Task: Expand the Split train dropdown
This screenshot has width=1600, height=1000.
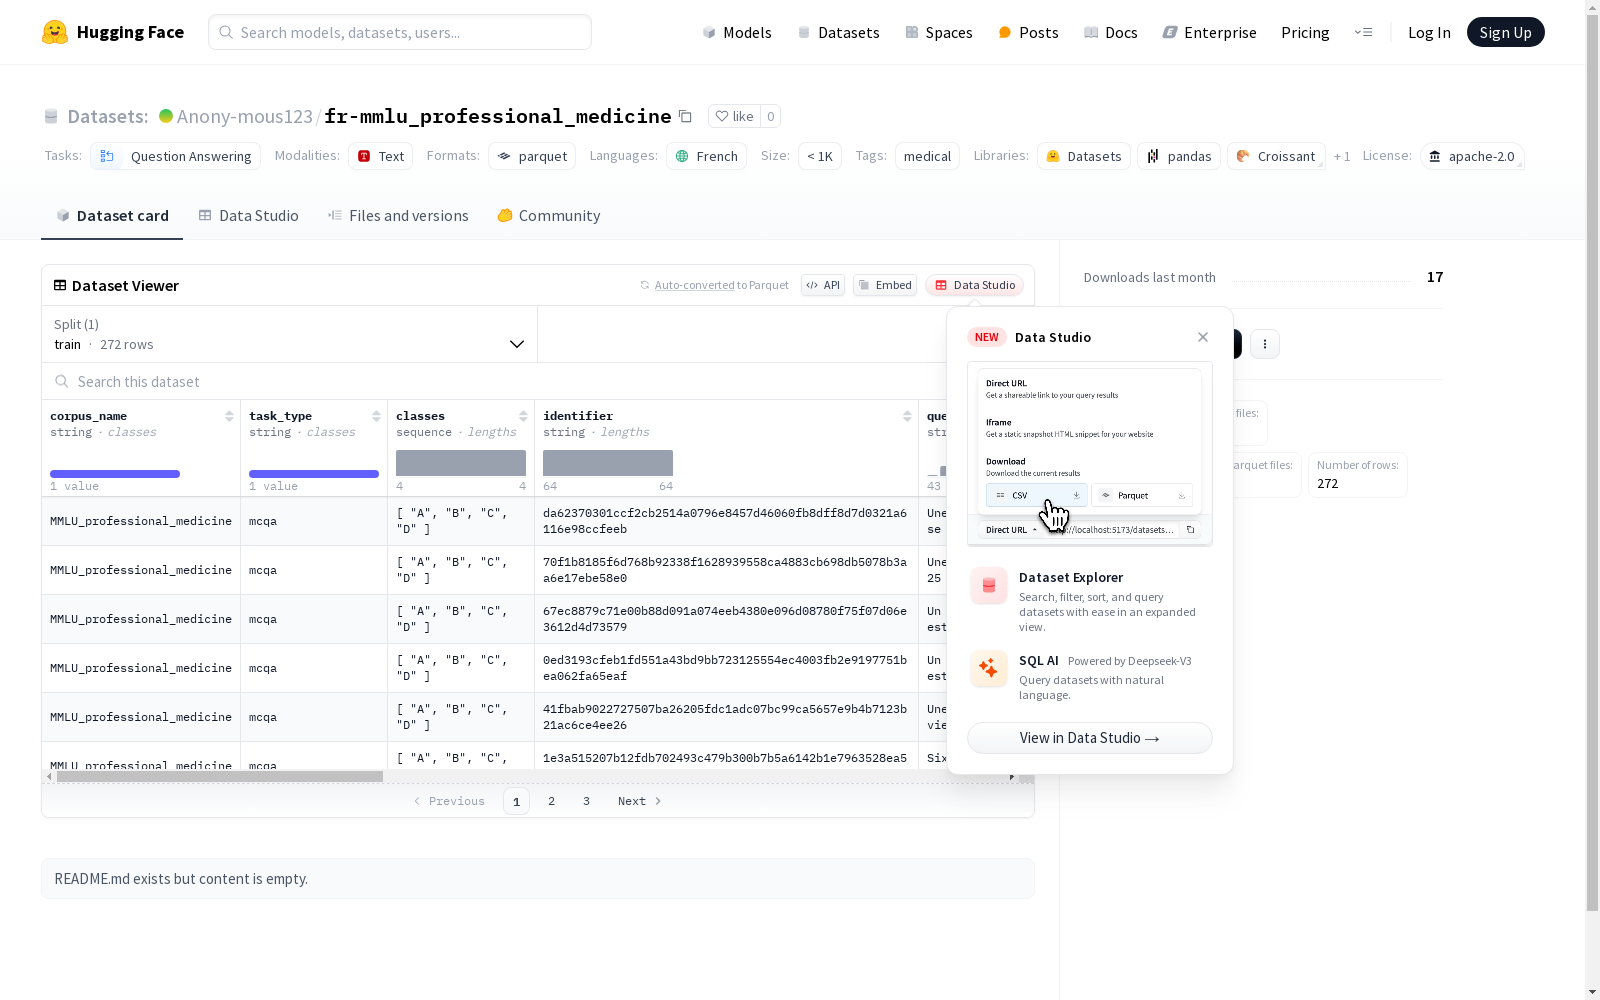Action: (x=290, y=334)
